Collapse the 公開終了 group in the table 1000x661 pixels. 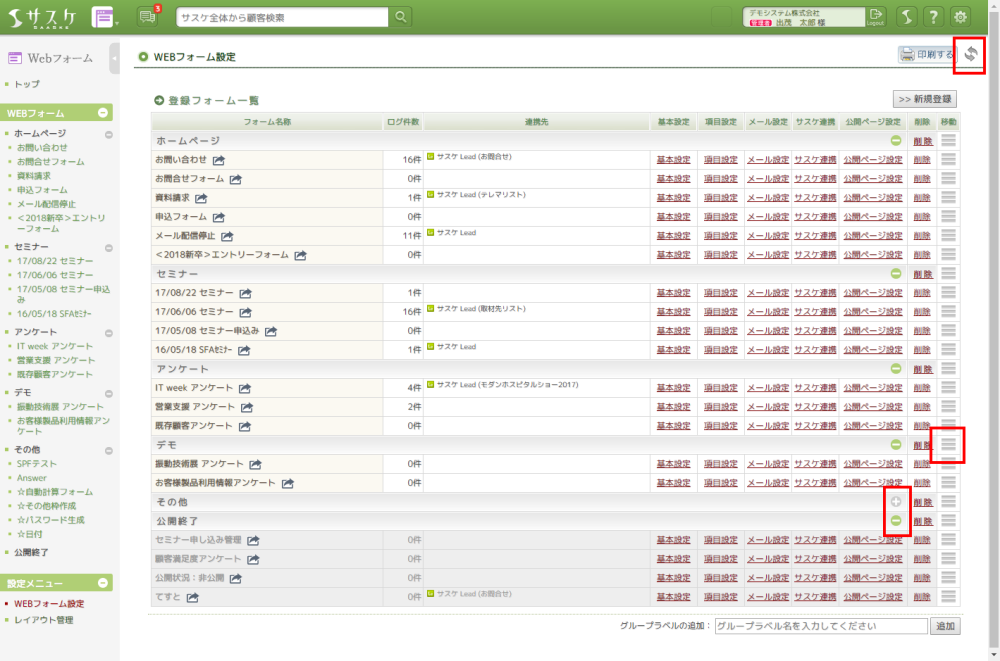[x=896, y=521]
